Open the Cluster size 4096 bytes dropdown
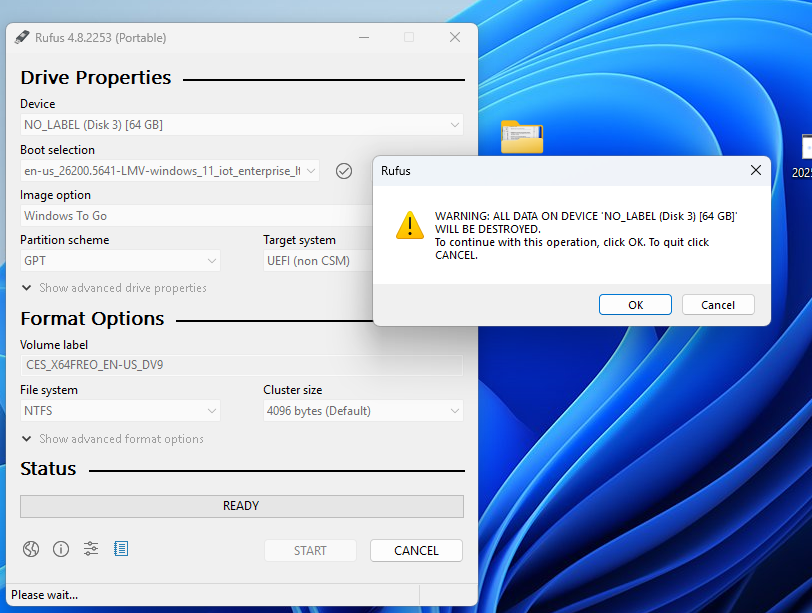Viewport: 812px width, 613px height. pyautogui.click(x=363, y=411)
